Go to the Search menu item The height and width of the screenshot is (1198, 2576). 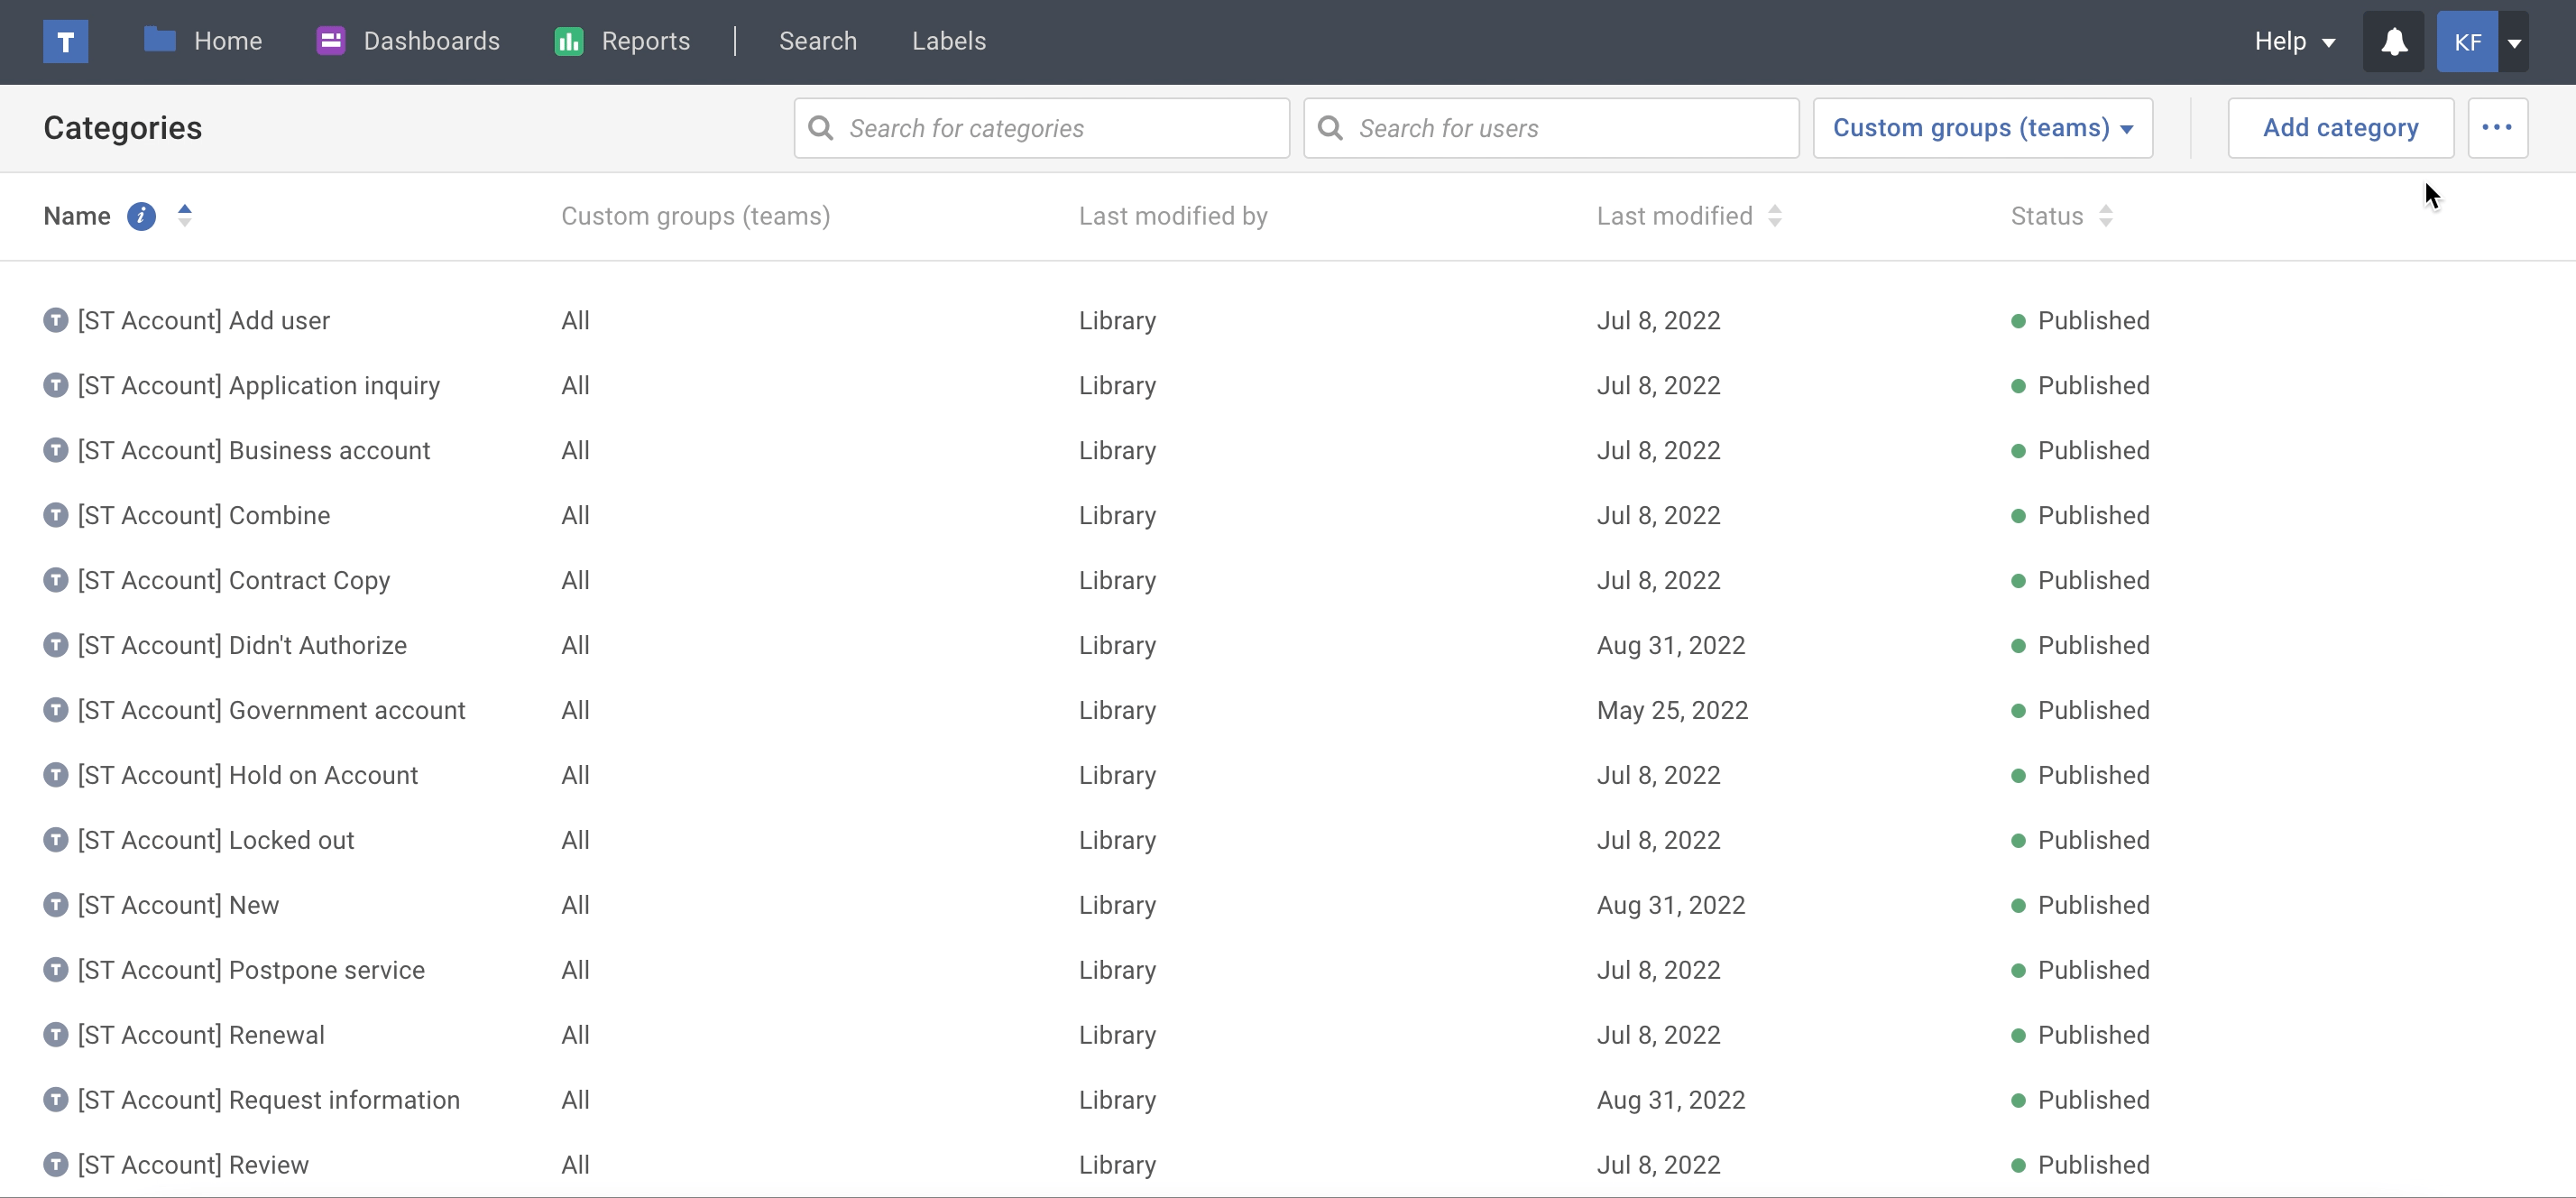817,41
